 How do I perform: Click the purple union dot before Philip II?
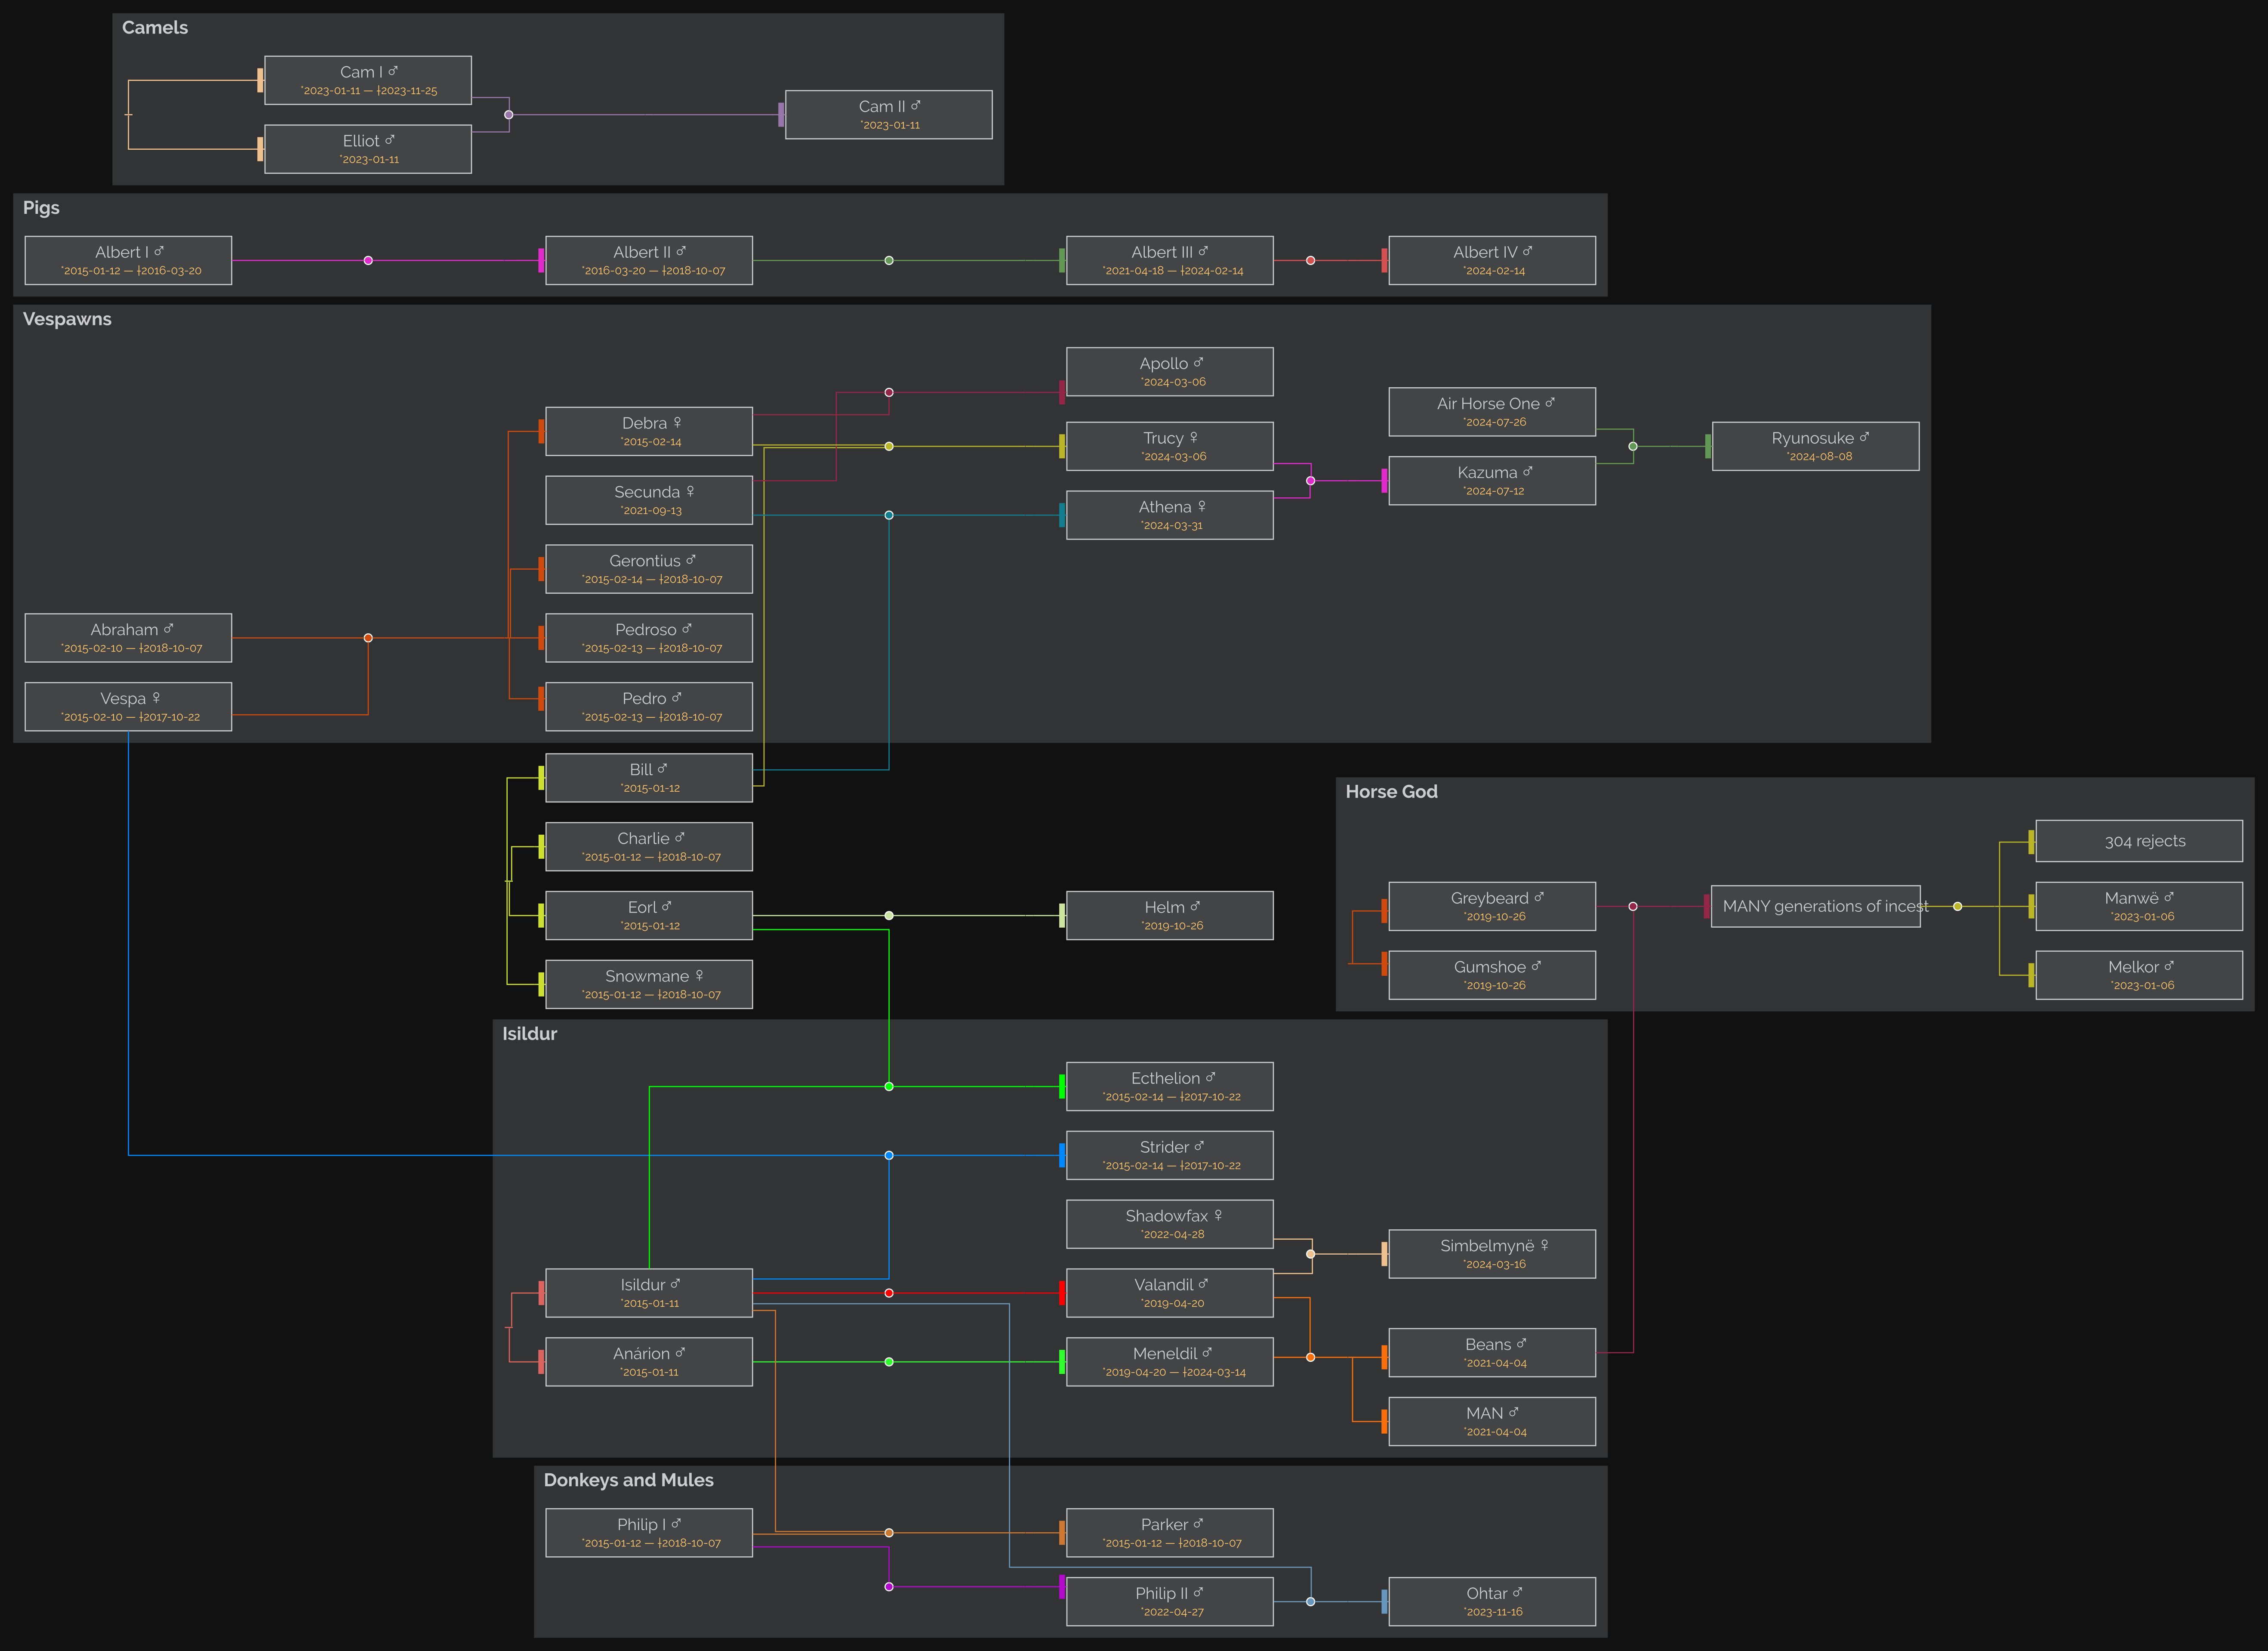[888, 1587]
